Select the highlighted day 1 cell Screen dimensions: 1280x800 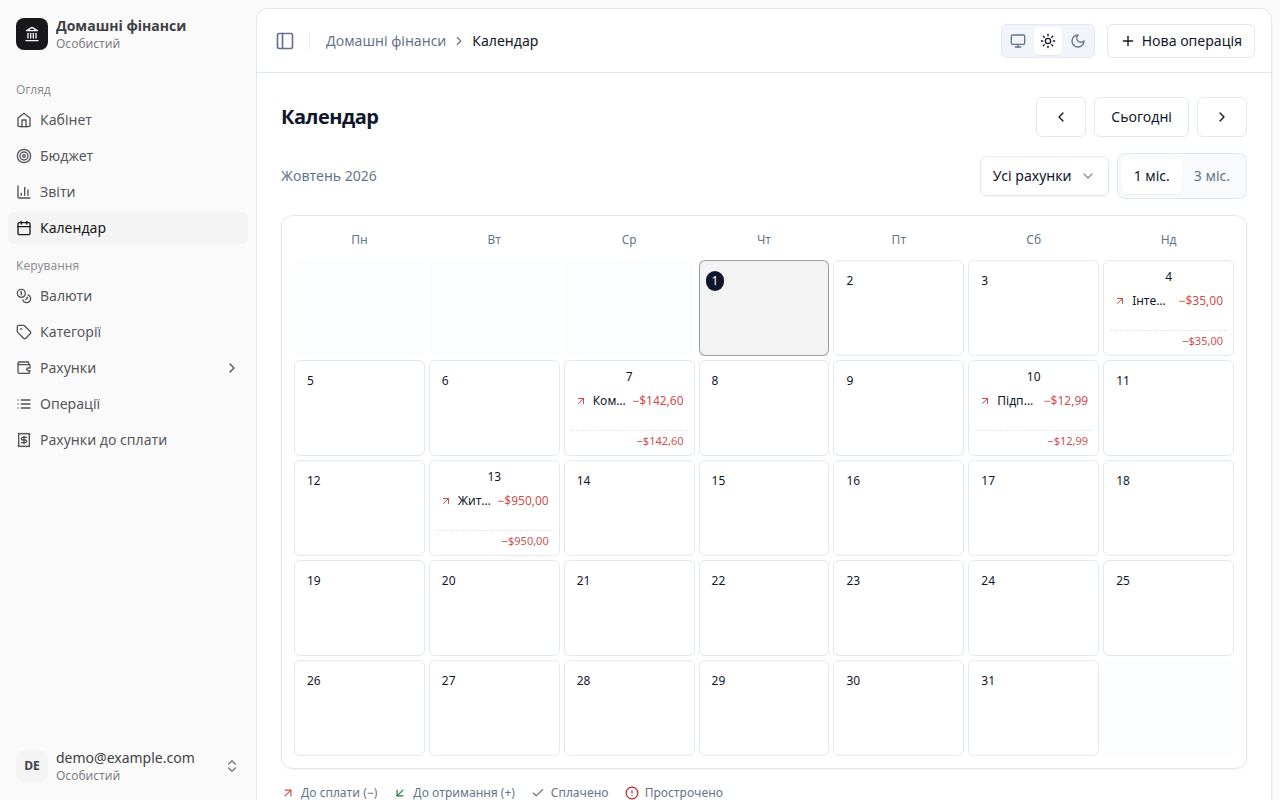[764, 308]
